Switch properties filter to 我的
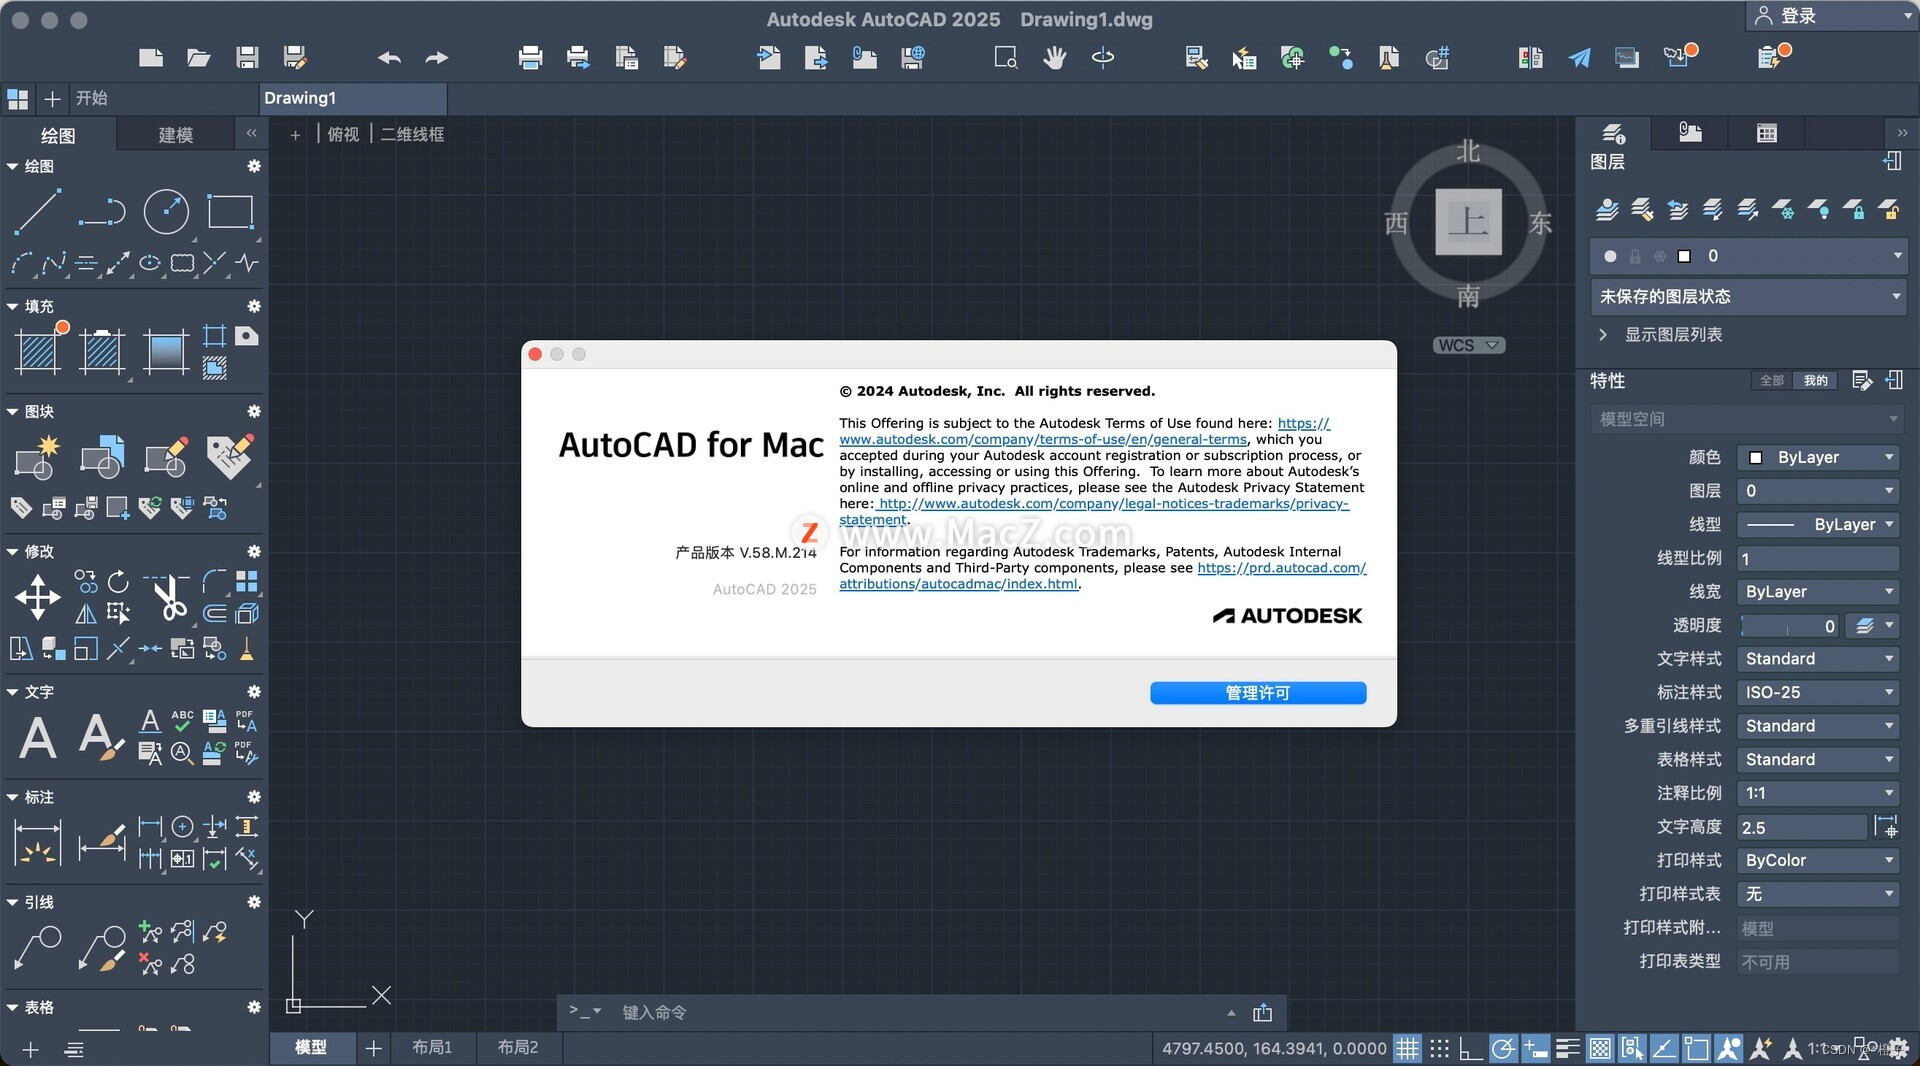1920x1066 pixels. [1815, 380]
